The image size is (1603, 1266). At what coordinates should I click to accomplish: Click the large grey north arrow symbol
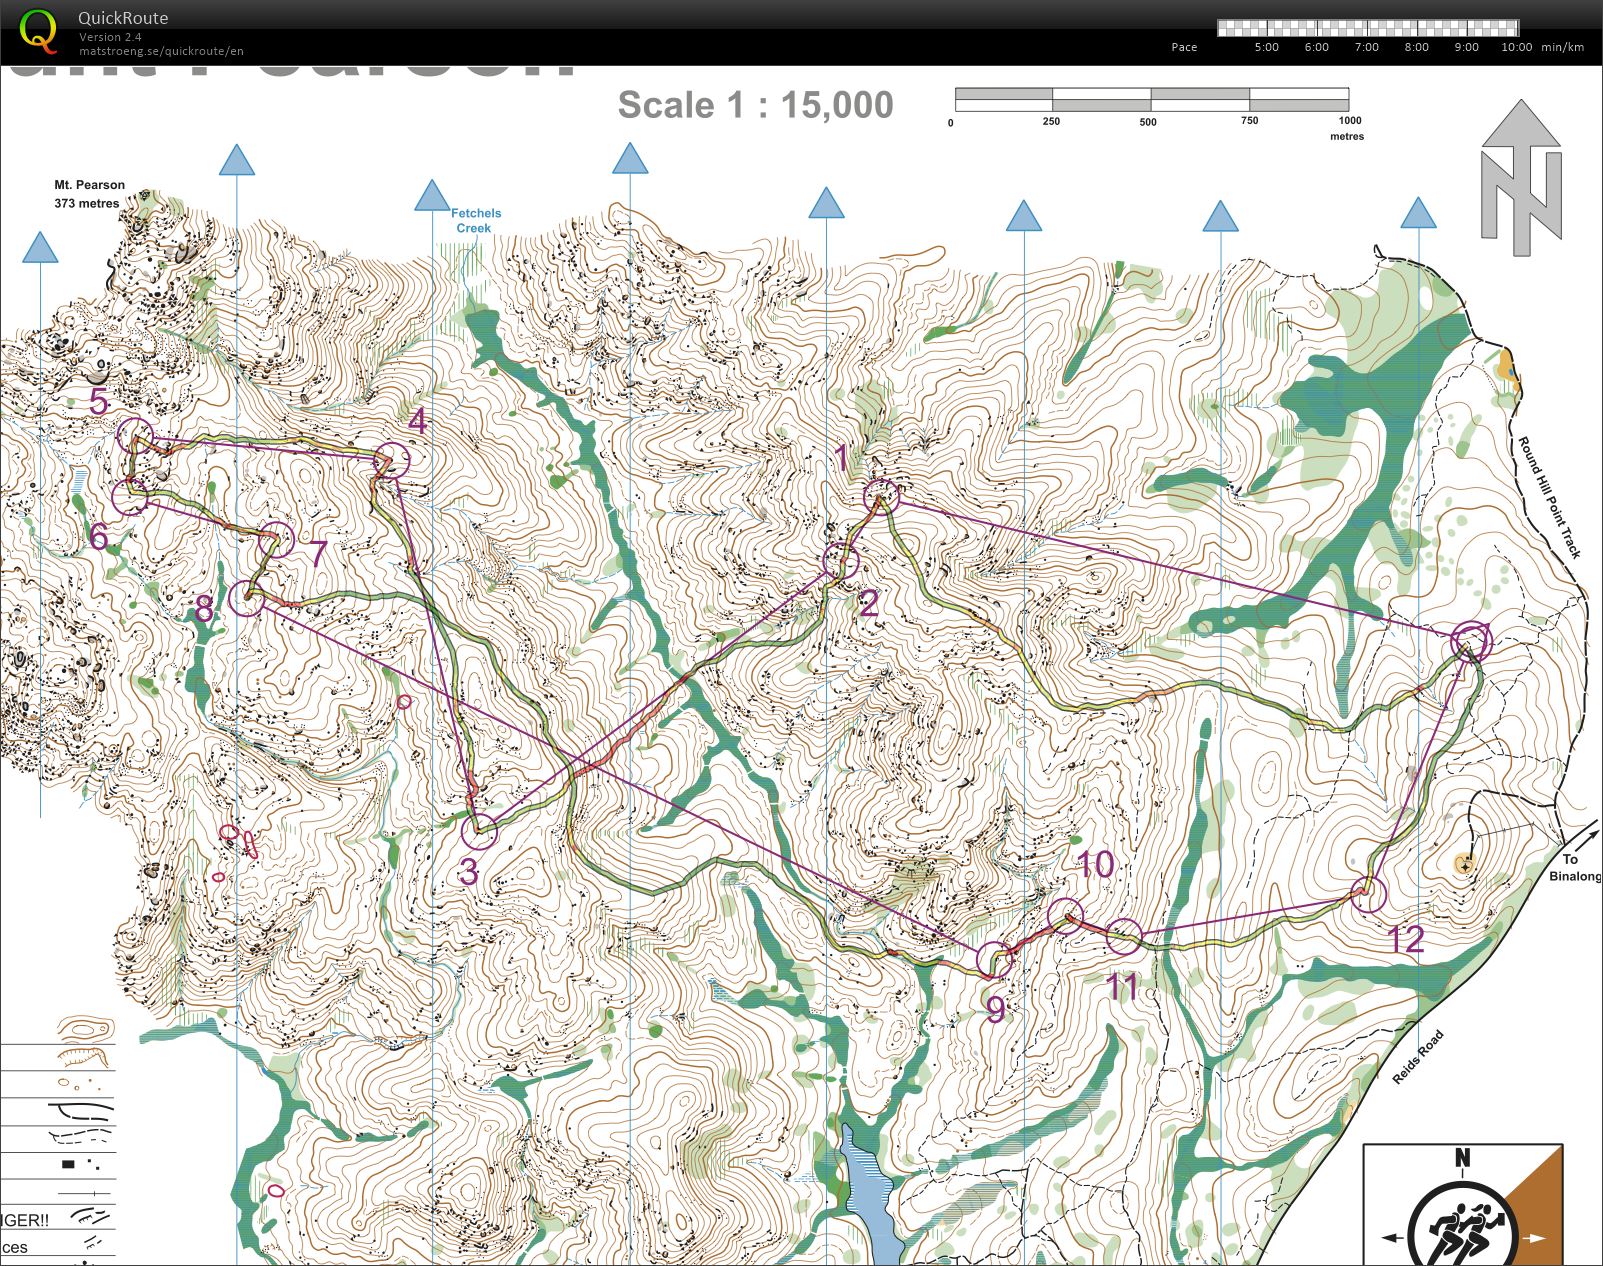point(1521,178)
